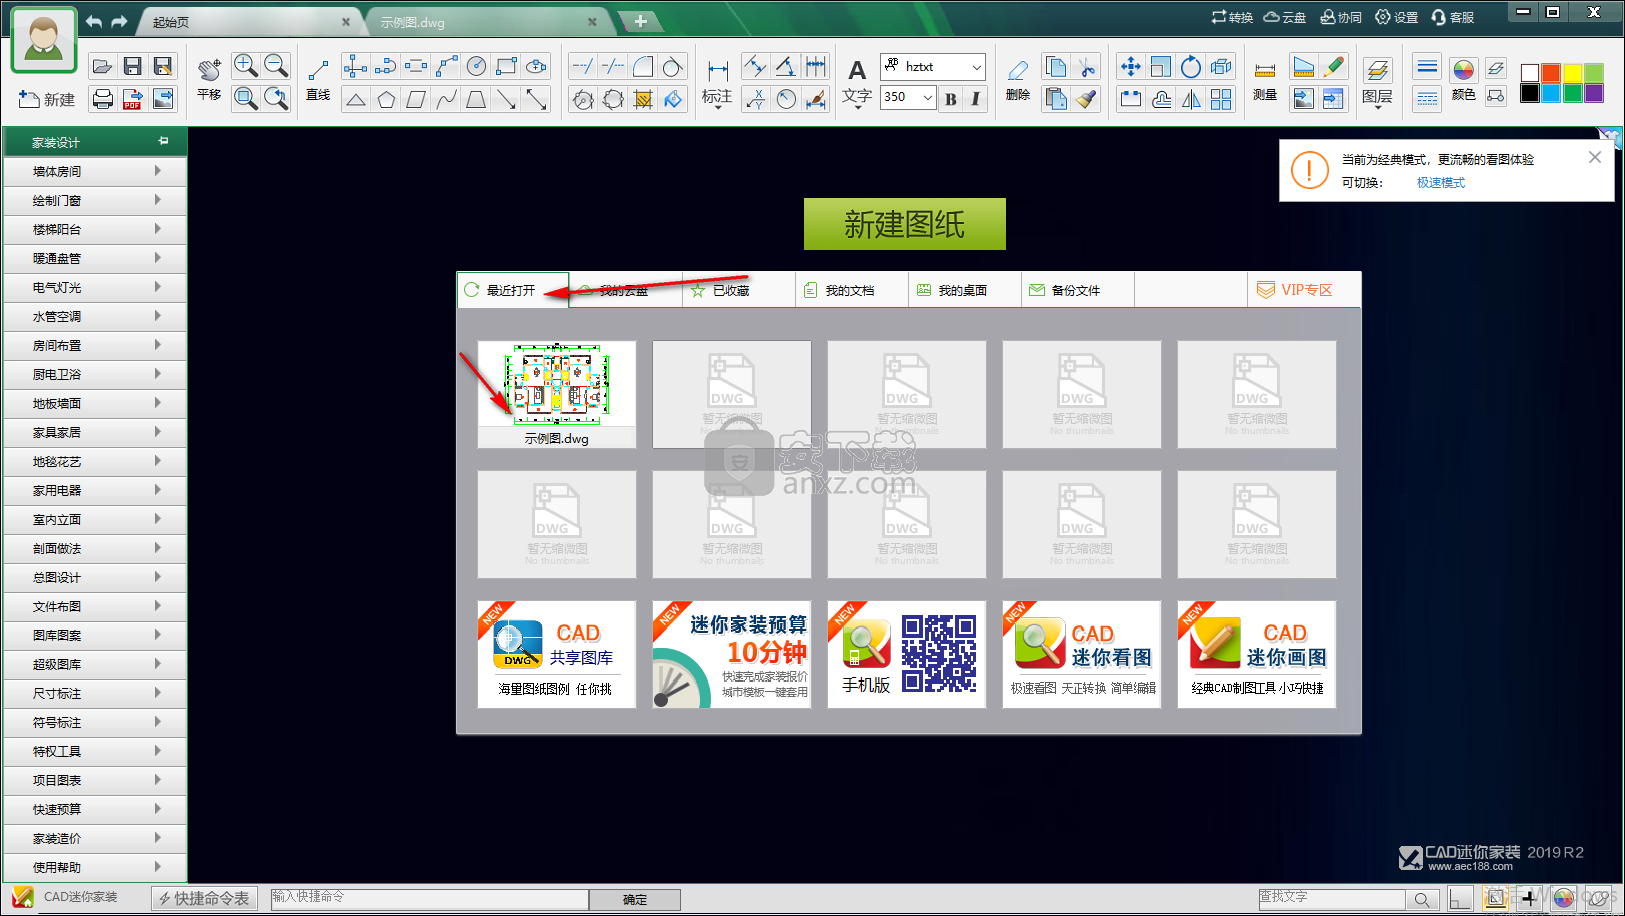Select the triangle shape tool
The width and height of the screenshot is (1625, 916).
(355, 99)
